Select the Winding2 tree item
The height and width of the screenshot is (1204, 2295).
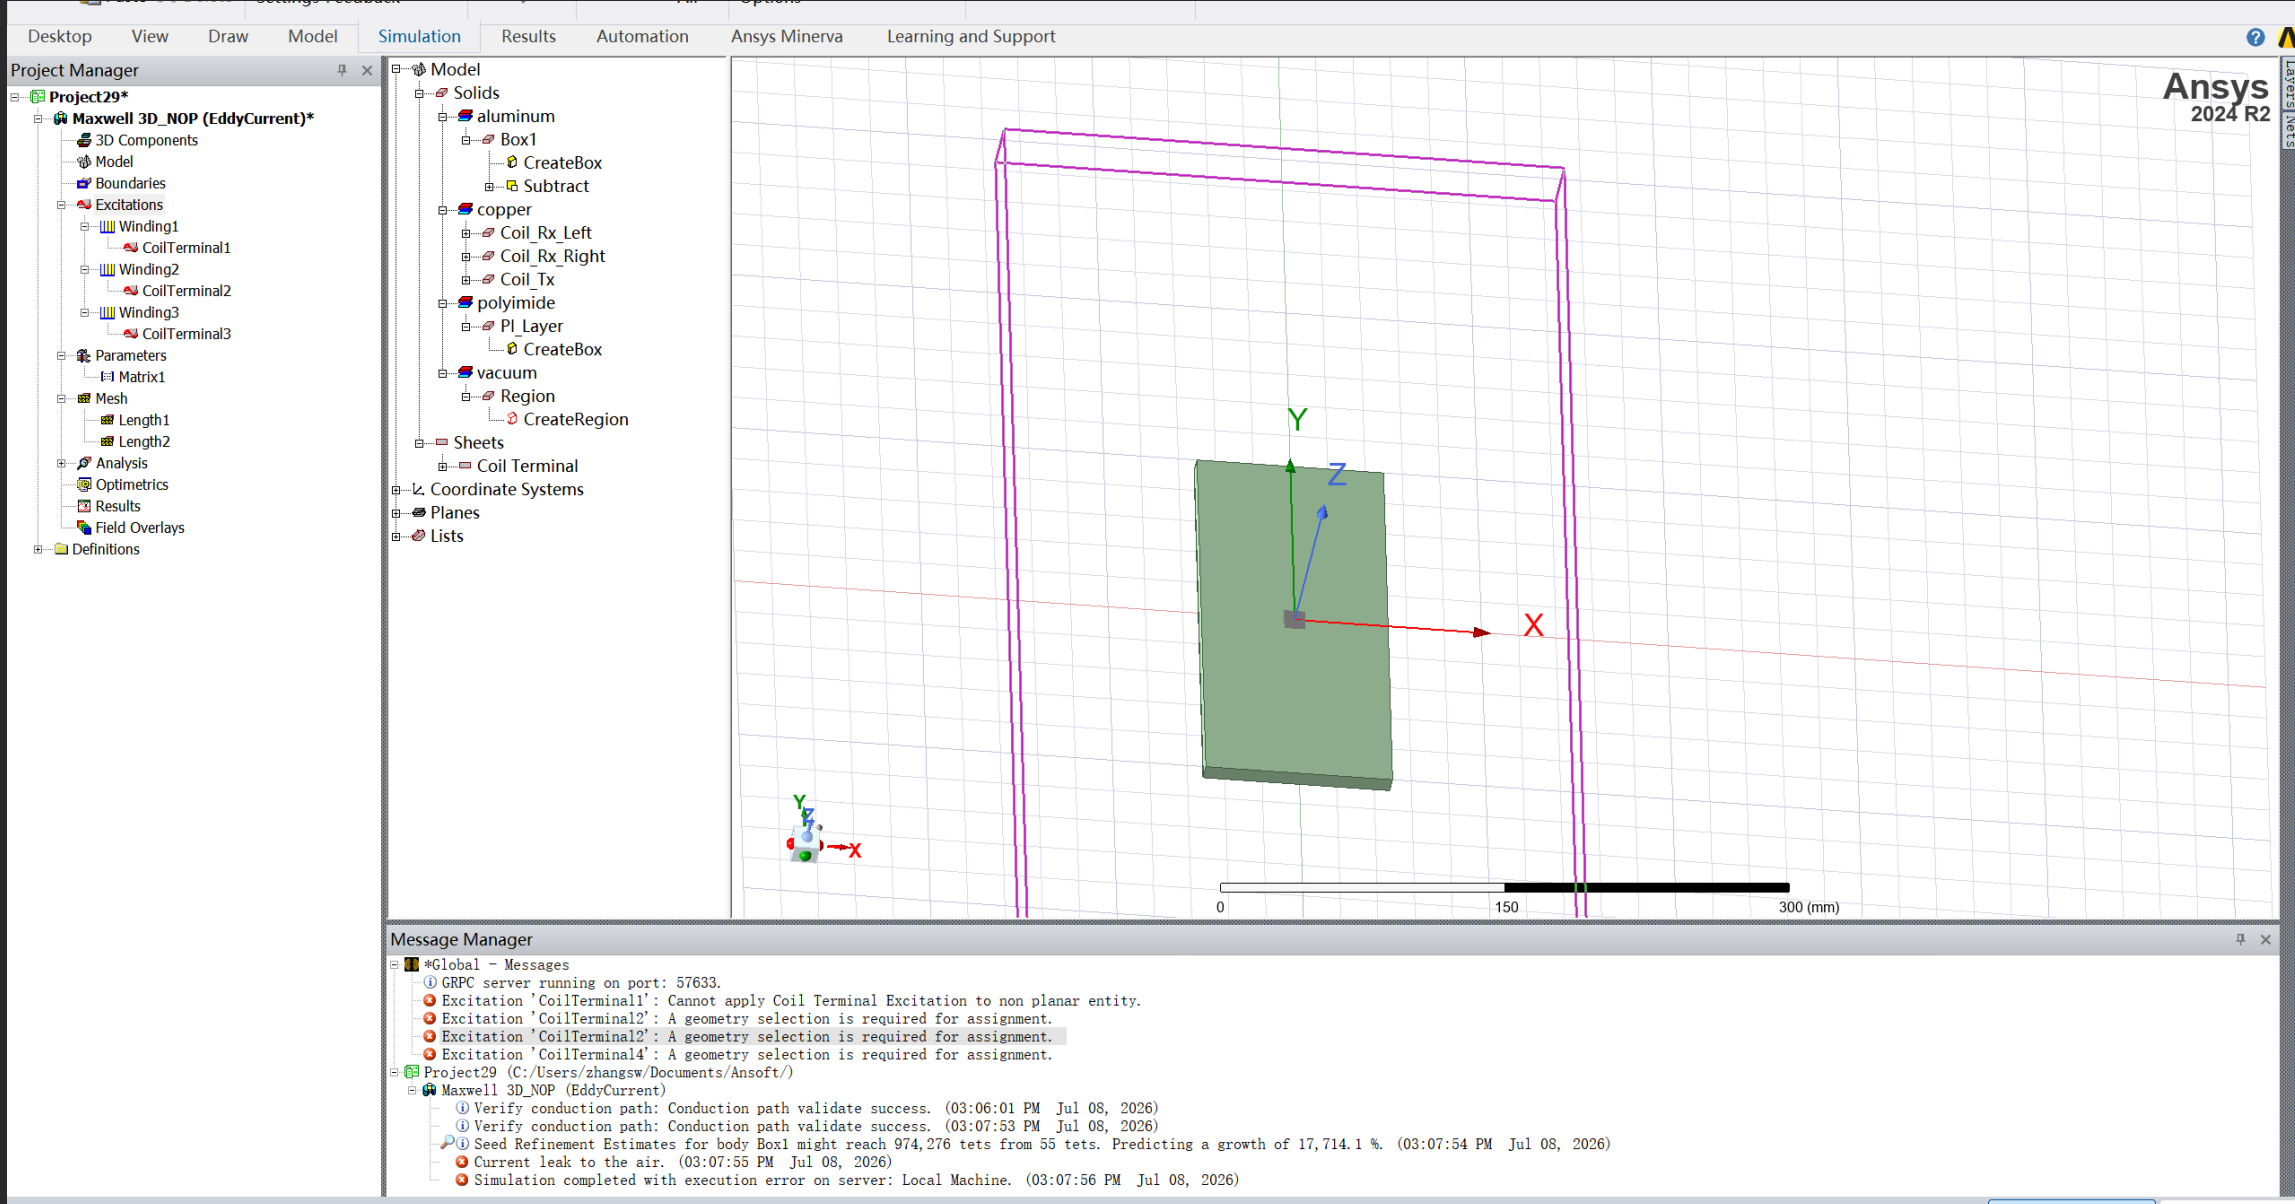148,269
